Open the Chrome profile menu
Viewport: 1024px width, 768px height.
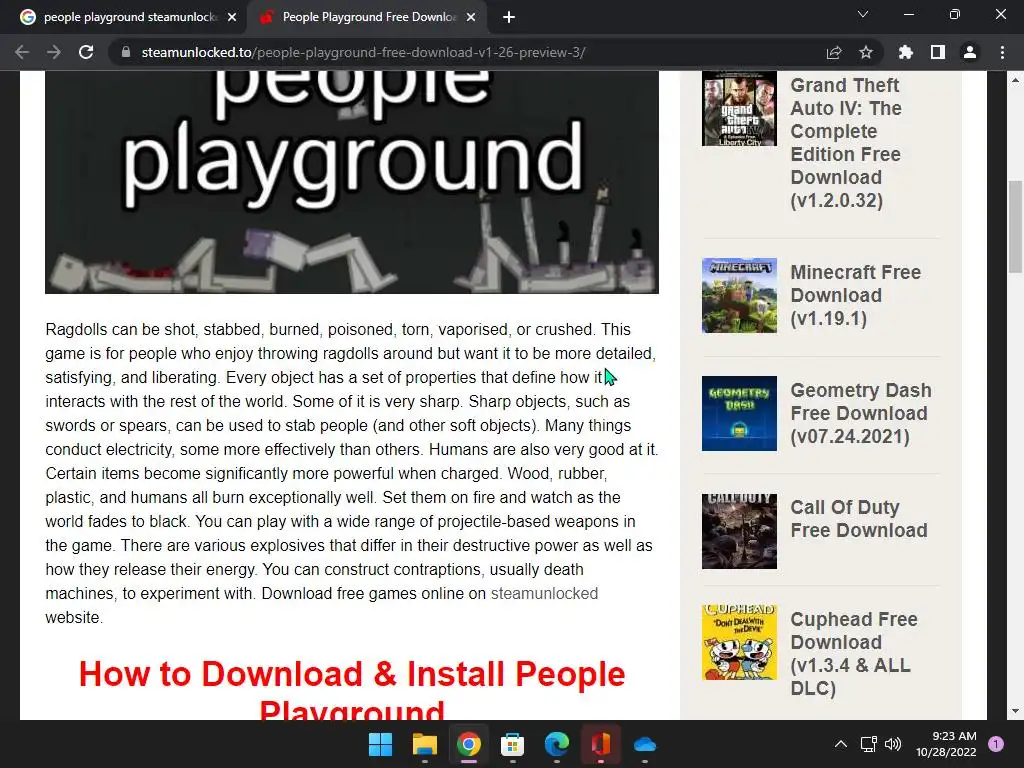click(970, 52)
